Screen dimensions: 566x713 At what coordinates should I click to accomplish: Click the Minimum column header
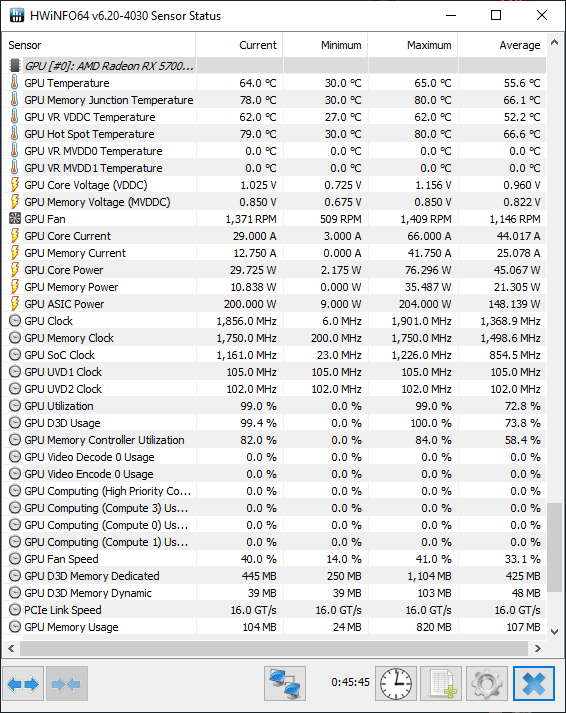pyautogui.click(x=325, y=45)
